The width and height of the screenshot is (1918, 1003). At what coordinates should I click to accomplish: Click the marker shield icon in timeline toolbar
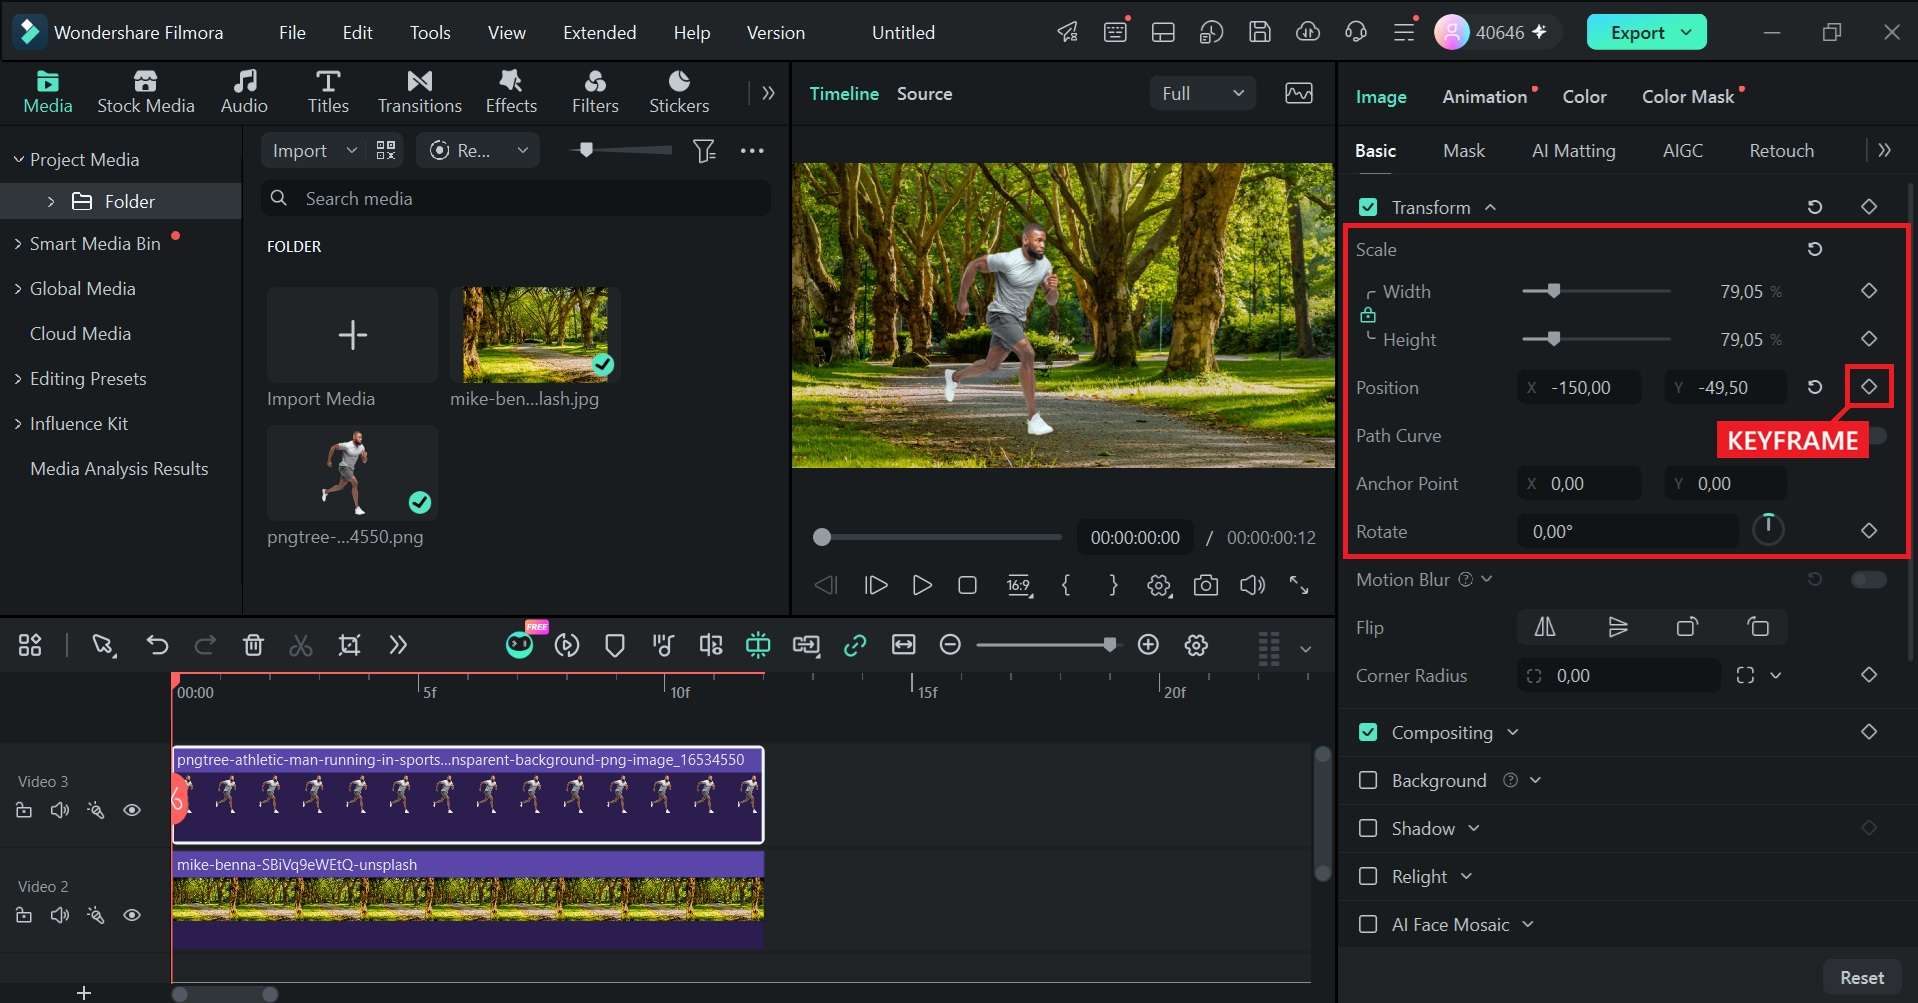coord(615,645)
